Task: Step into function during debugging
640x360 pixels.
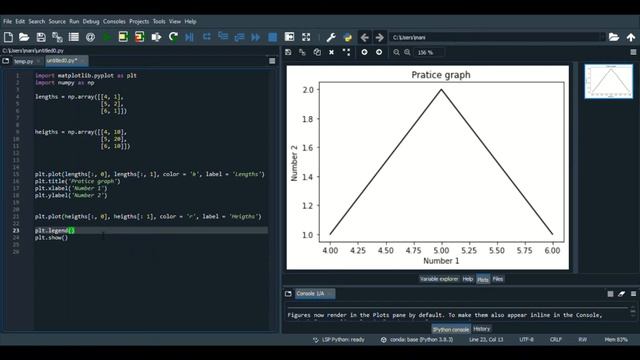Action: [x=223, y=37]
